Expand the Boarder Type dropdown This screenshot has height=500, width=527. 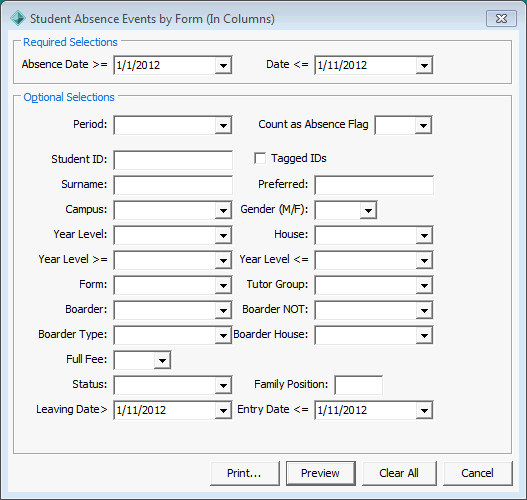(x=223, y=335)
